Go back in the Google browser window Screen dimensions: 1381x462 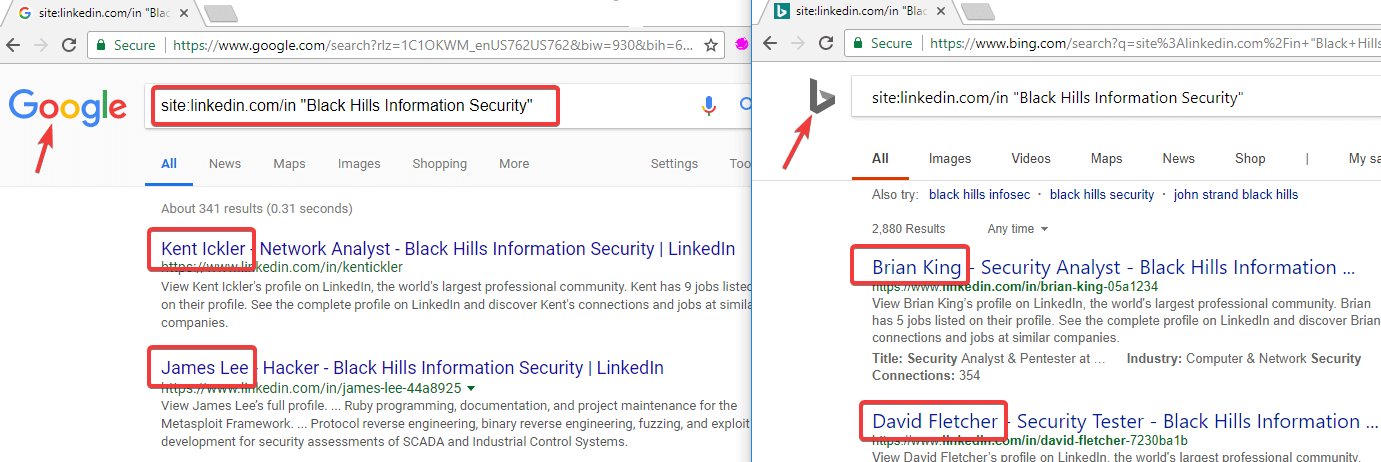click(14, 45)
